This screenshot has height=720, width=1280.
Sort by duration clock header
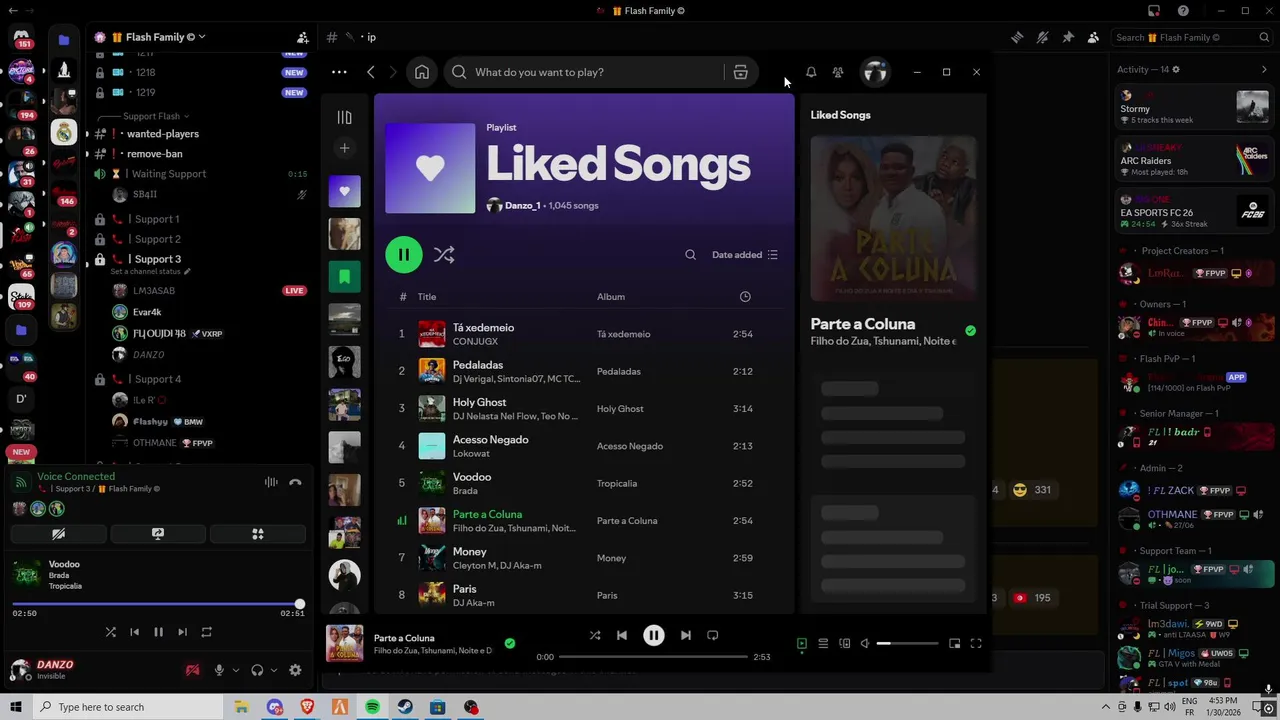pyautogui.click(x=745, y=297)
